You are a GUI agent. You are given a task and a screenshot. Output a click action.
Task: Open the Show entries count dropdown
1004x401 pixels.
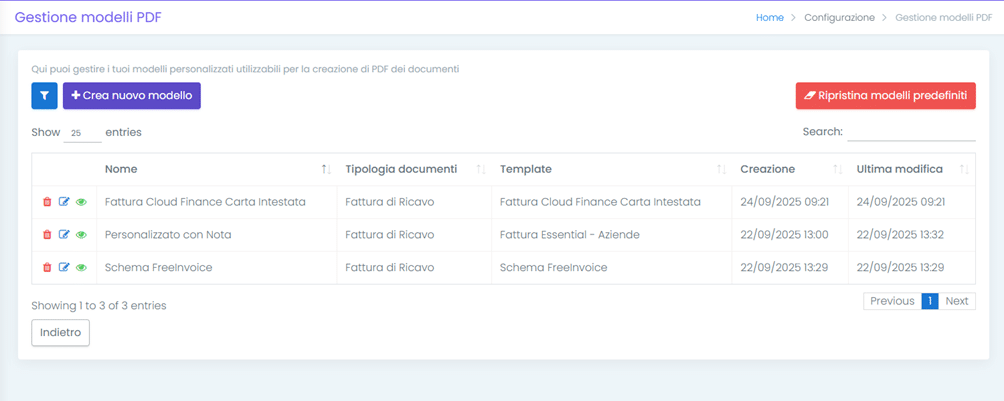pyautogui.click(x=81, y=132)
